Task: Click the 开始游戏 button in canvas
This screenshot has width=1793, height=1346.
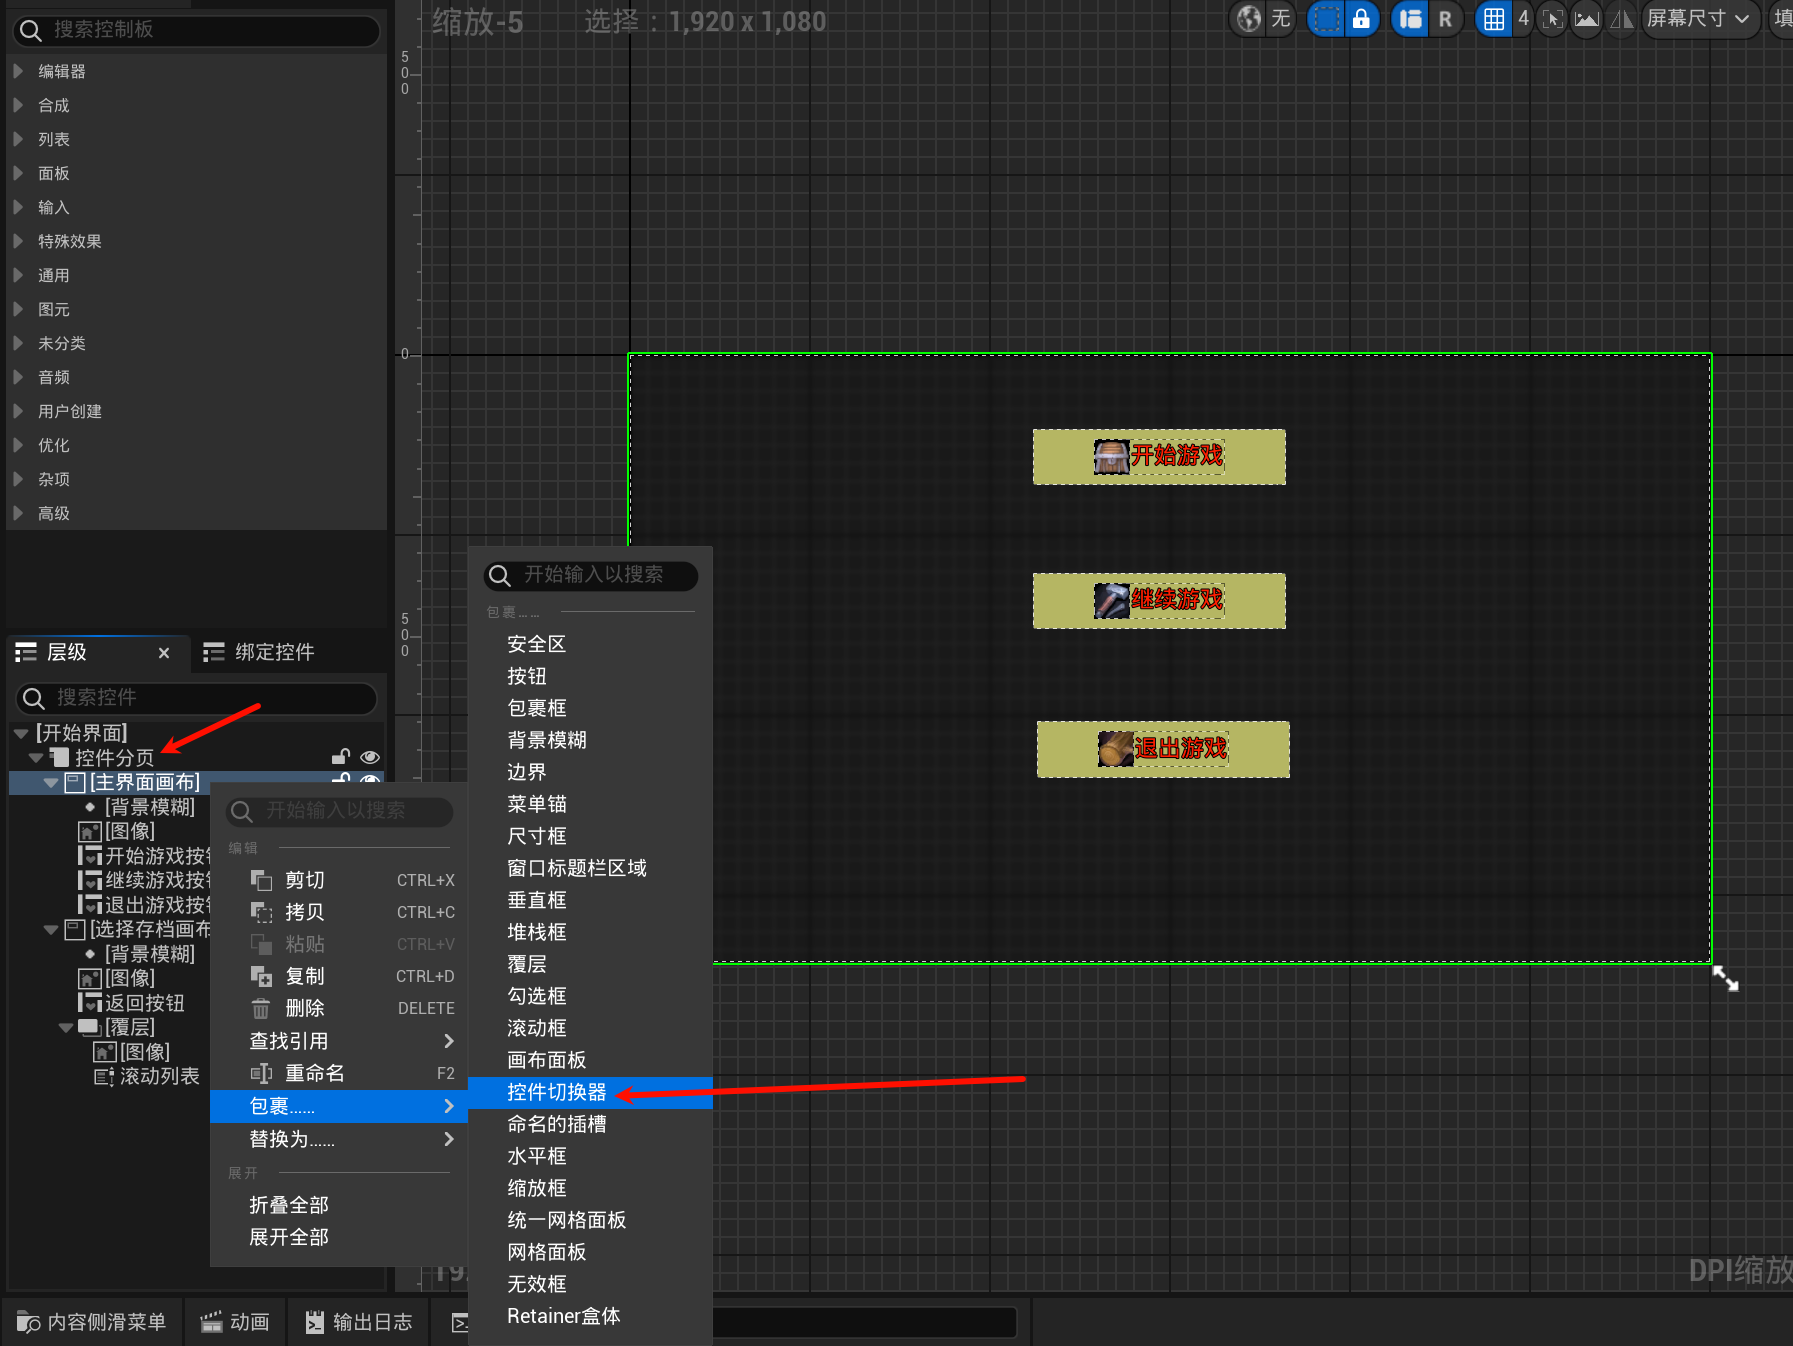Action: 1159,457
